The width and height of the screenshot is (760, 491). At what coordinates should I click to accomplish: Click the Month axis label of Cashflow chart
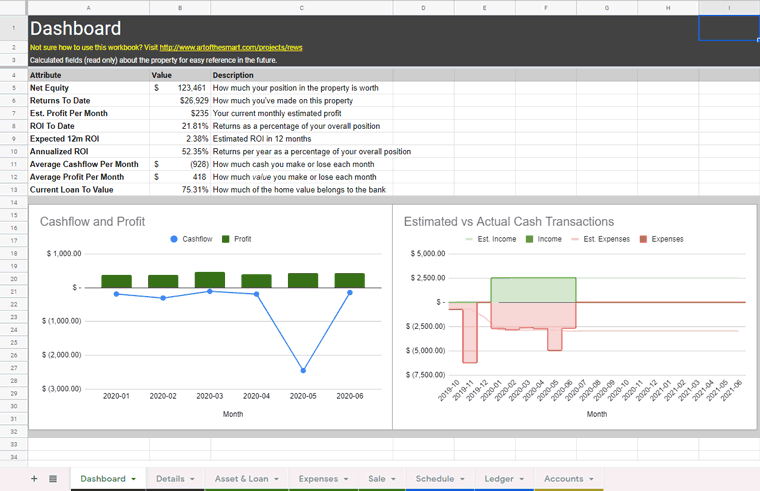click(233, 414)
